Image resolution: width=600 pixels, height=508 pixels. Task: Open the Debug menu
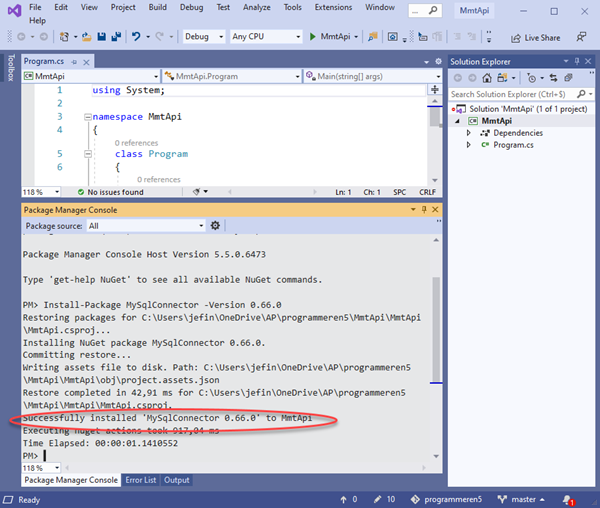[191, 7]
